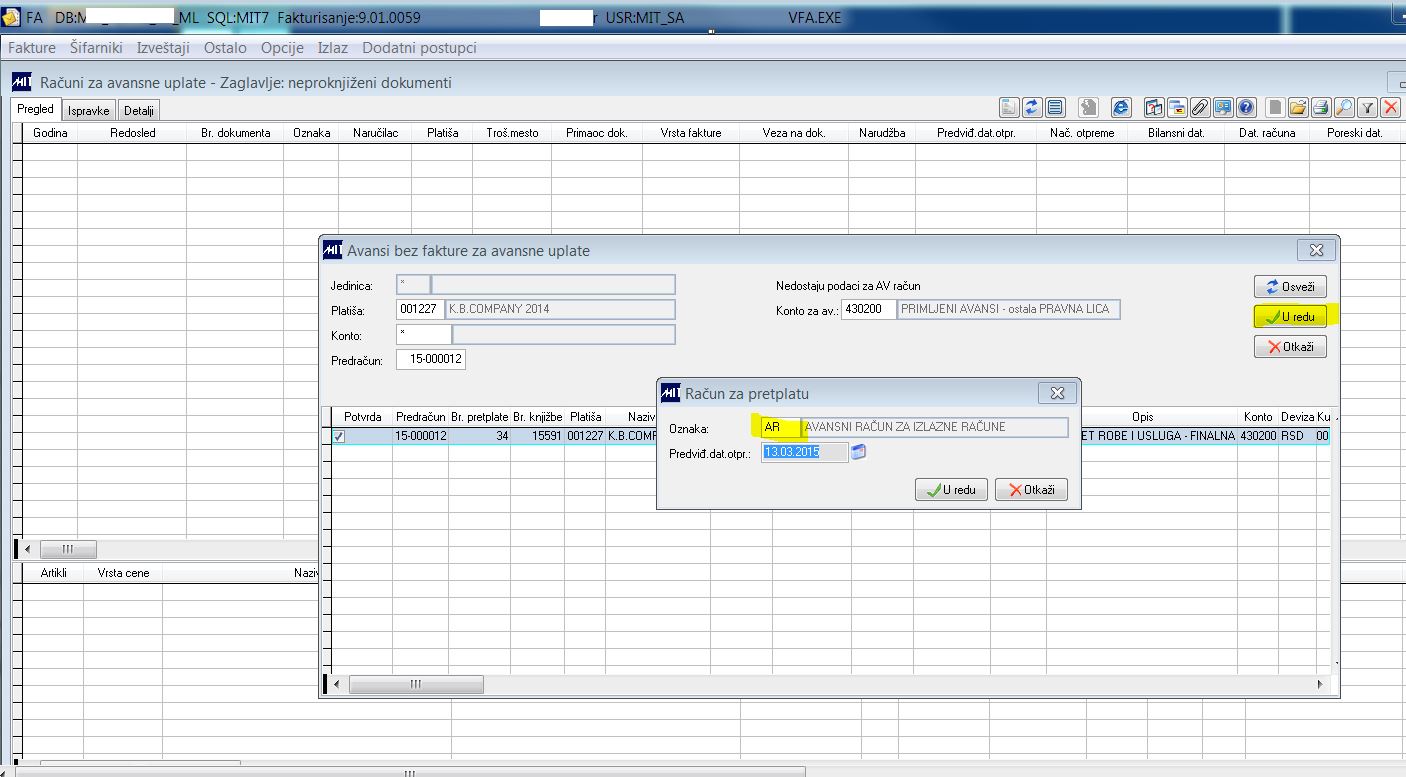Search with the magnifying glass icon
The width and height of the screenshot is (1406, 777).
(1344, 107)
